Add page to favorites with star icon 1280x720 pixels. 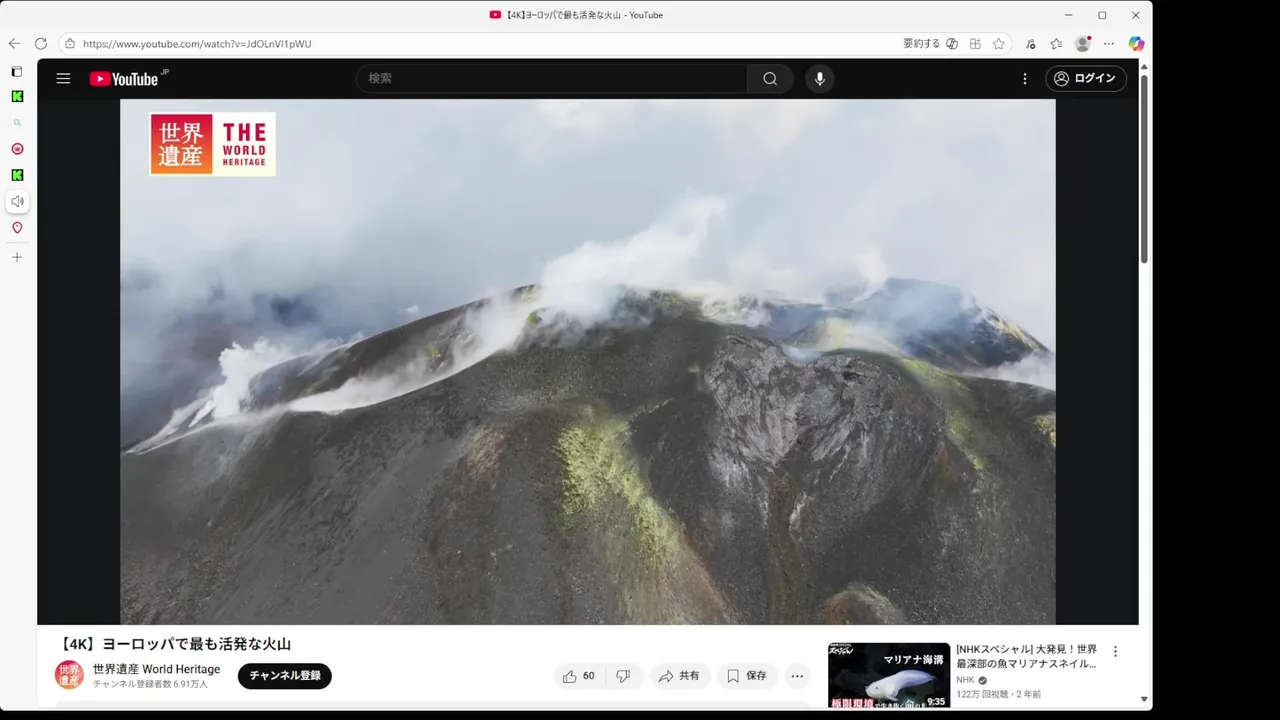tap(999, 44)
